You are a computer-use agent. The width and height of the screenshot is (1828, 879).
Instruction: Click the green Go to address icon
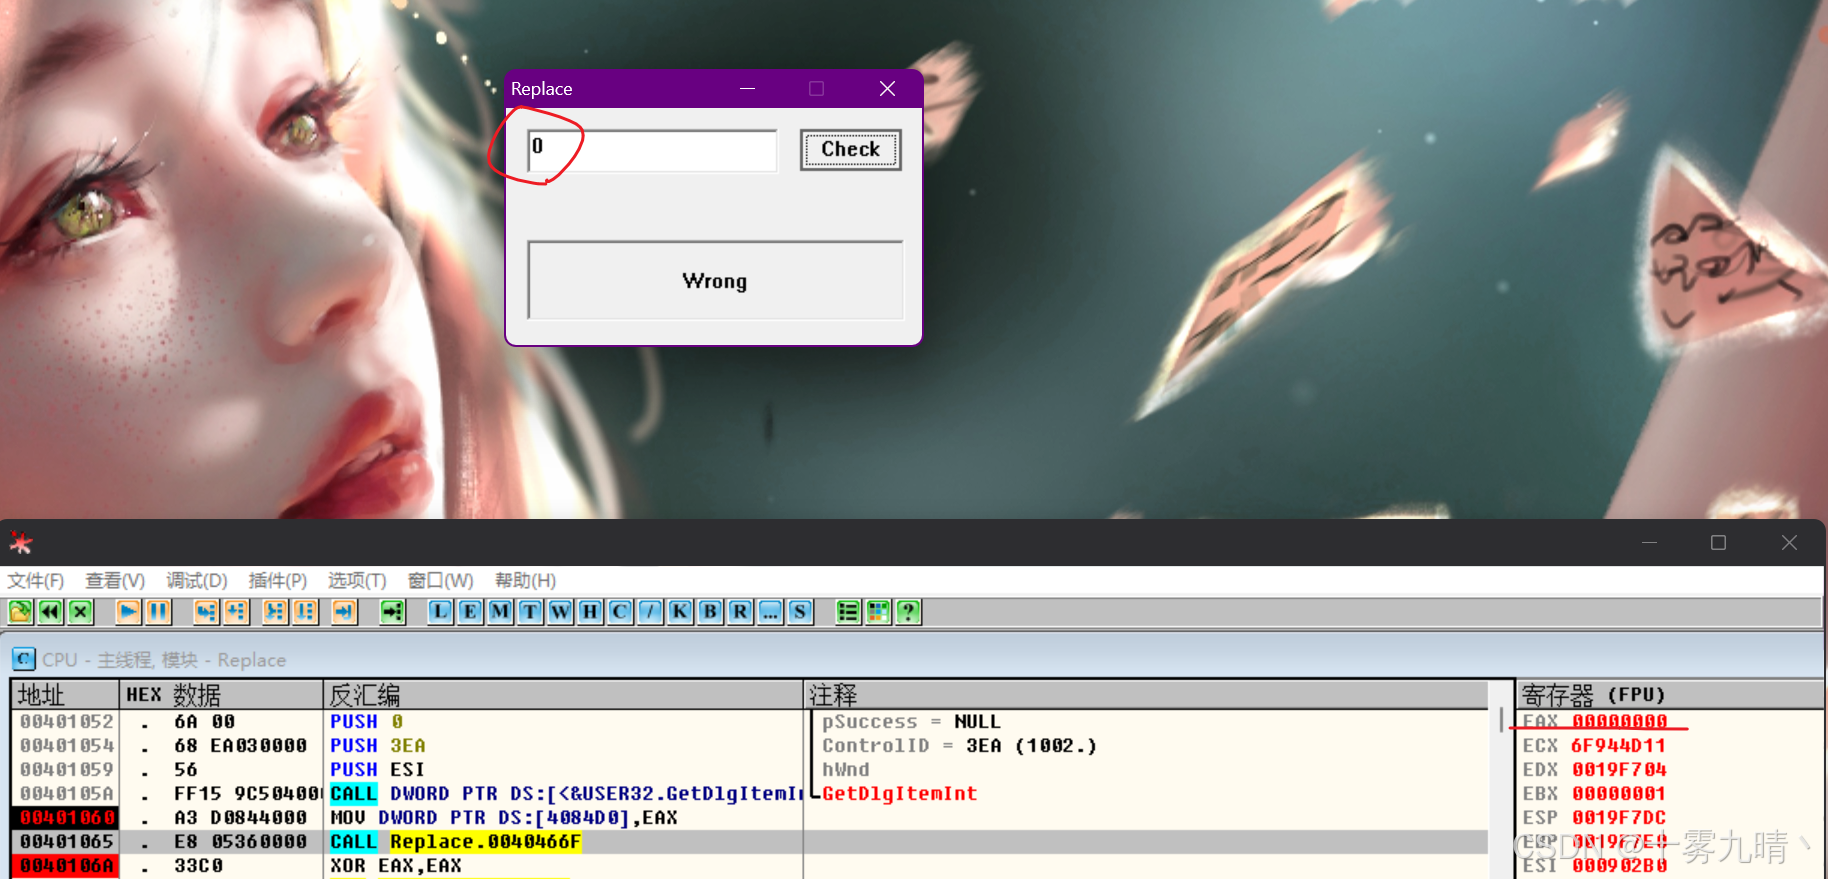[392, 612]
